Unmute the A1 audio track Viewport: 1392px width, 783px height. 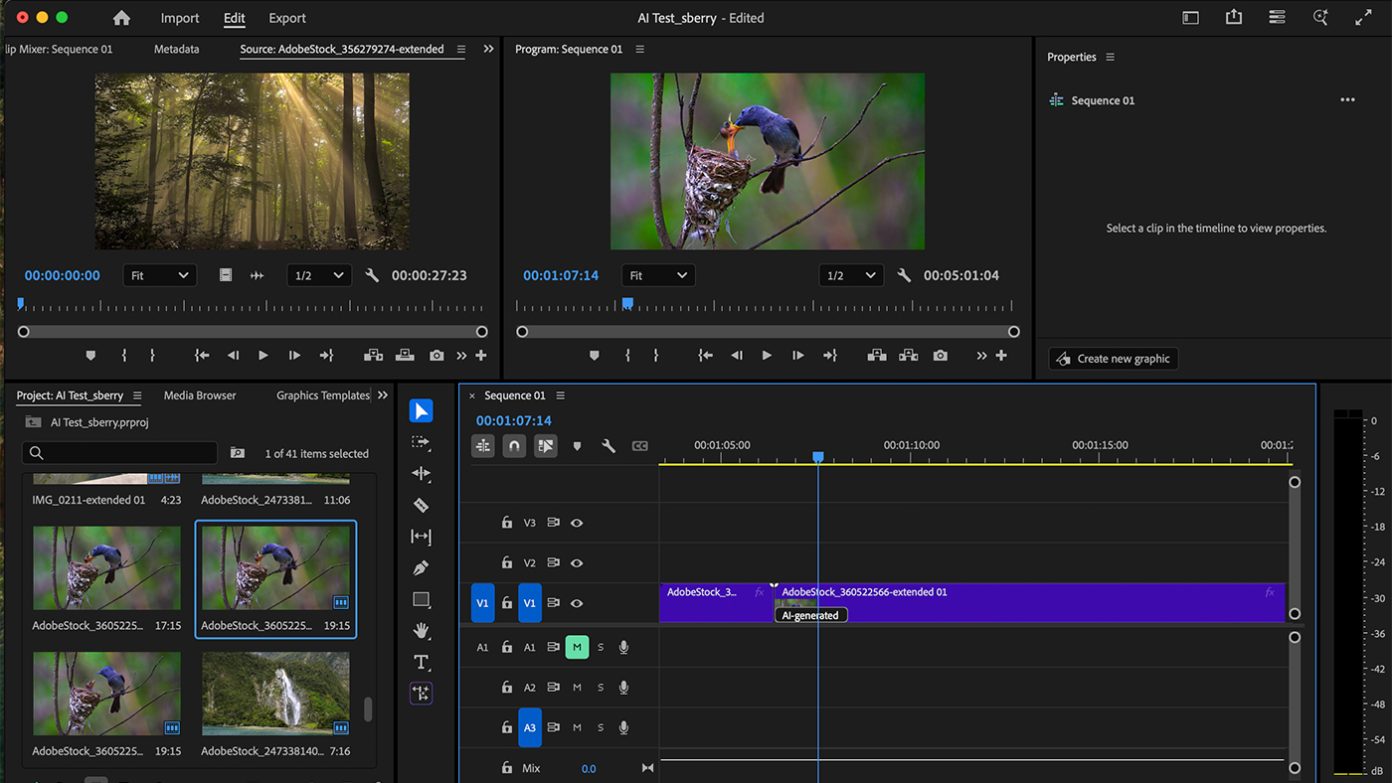pos(577,647)
